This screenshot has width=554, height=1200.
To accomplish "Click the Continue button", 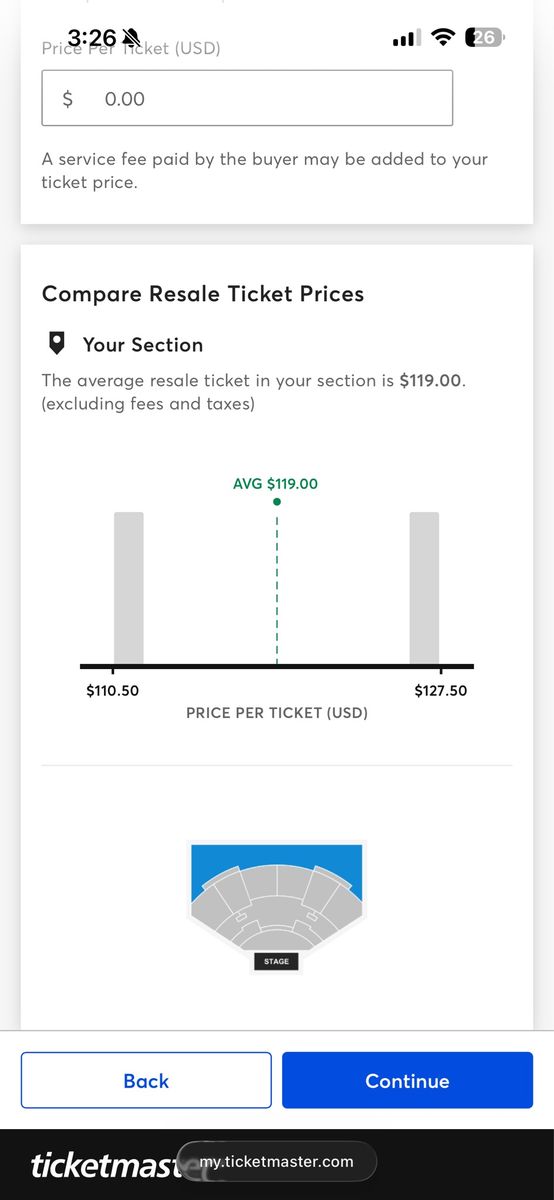I will tap(407, 1080).
